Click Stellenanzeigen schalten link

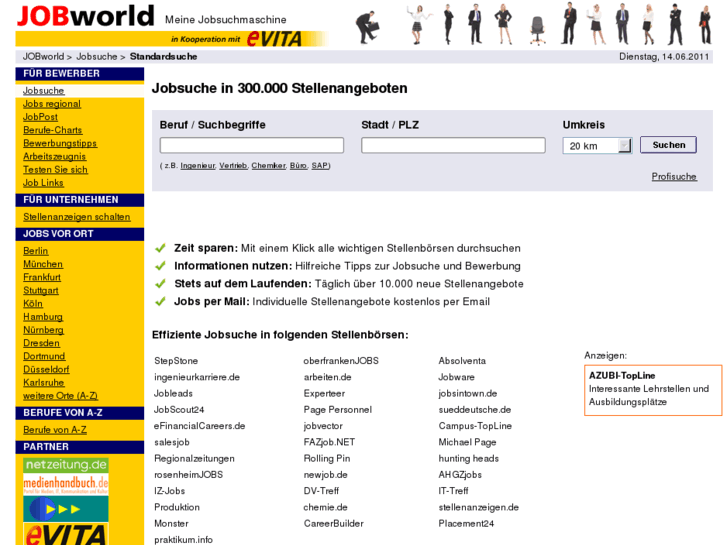coord(77,217)
